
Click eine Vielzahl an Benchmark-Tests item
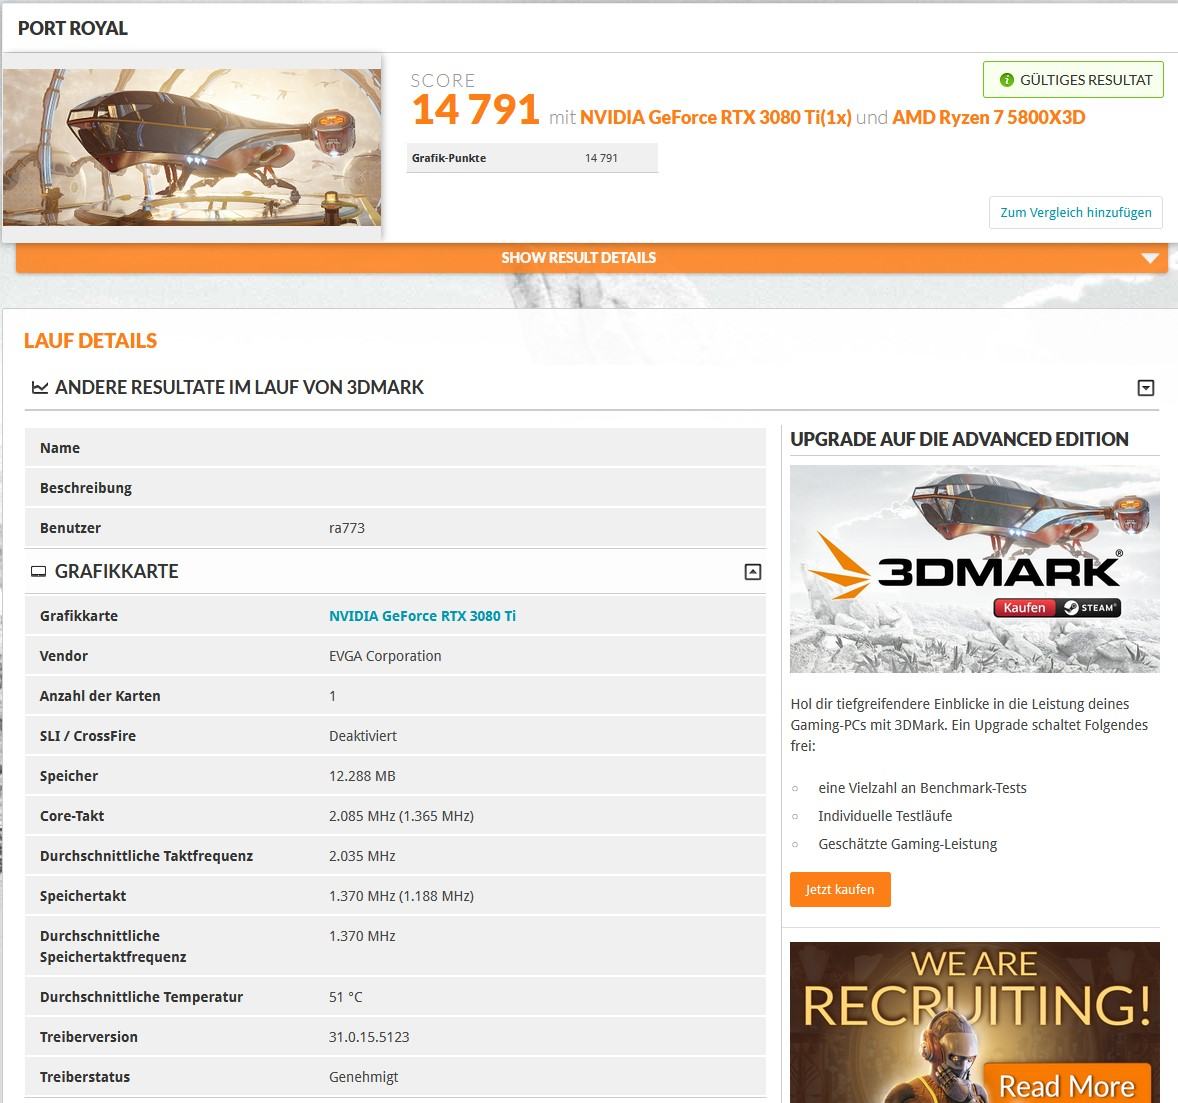point(923,788)
